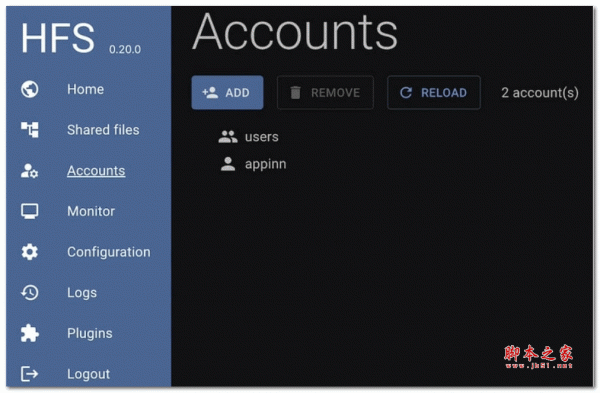Screen dimensions: 600x393
Task: Open the Monitor page
Action: 91,211
